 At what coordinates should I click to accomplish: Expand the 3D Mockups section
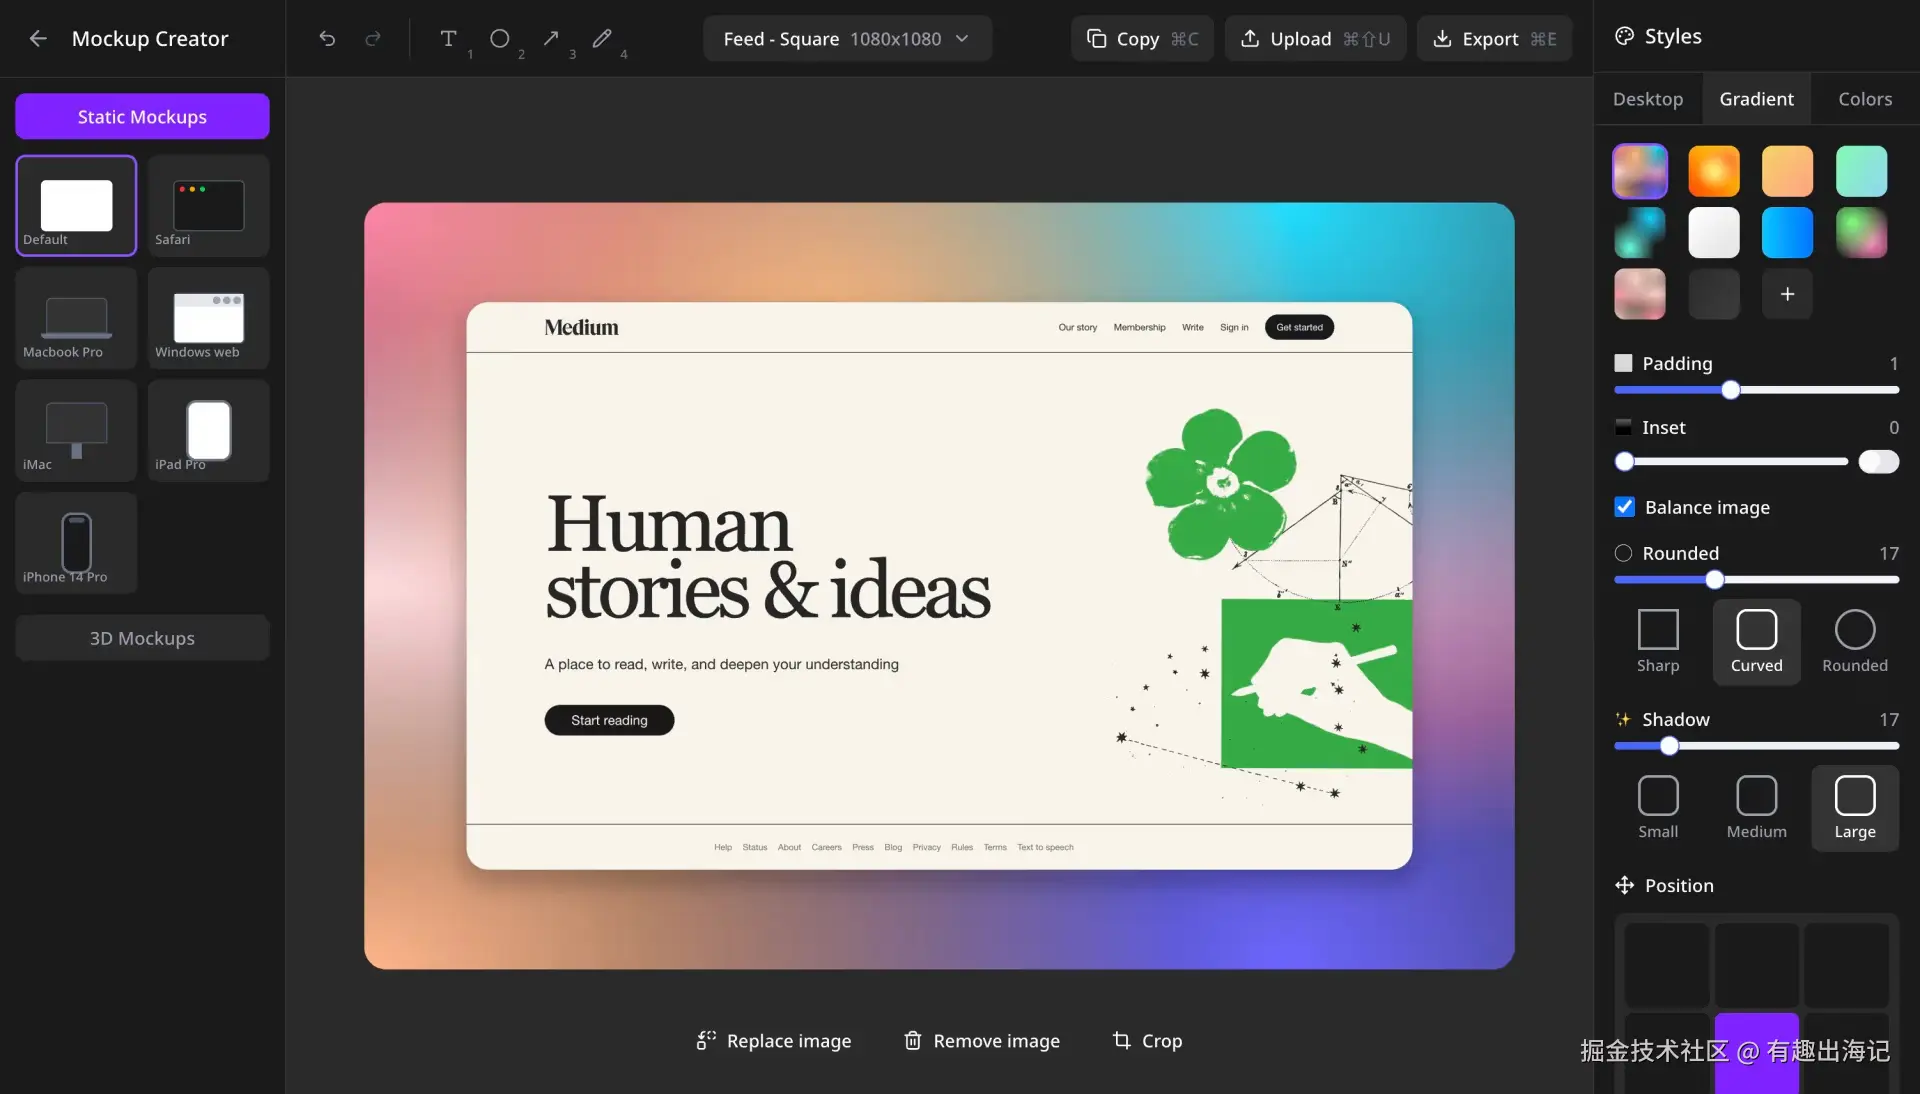point(142,638)
